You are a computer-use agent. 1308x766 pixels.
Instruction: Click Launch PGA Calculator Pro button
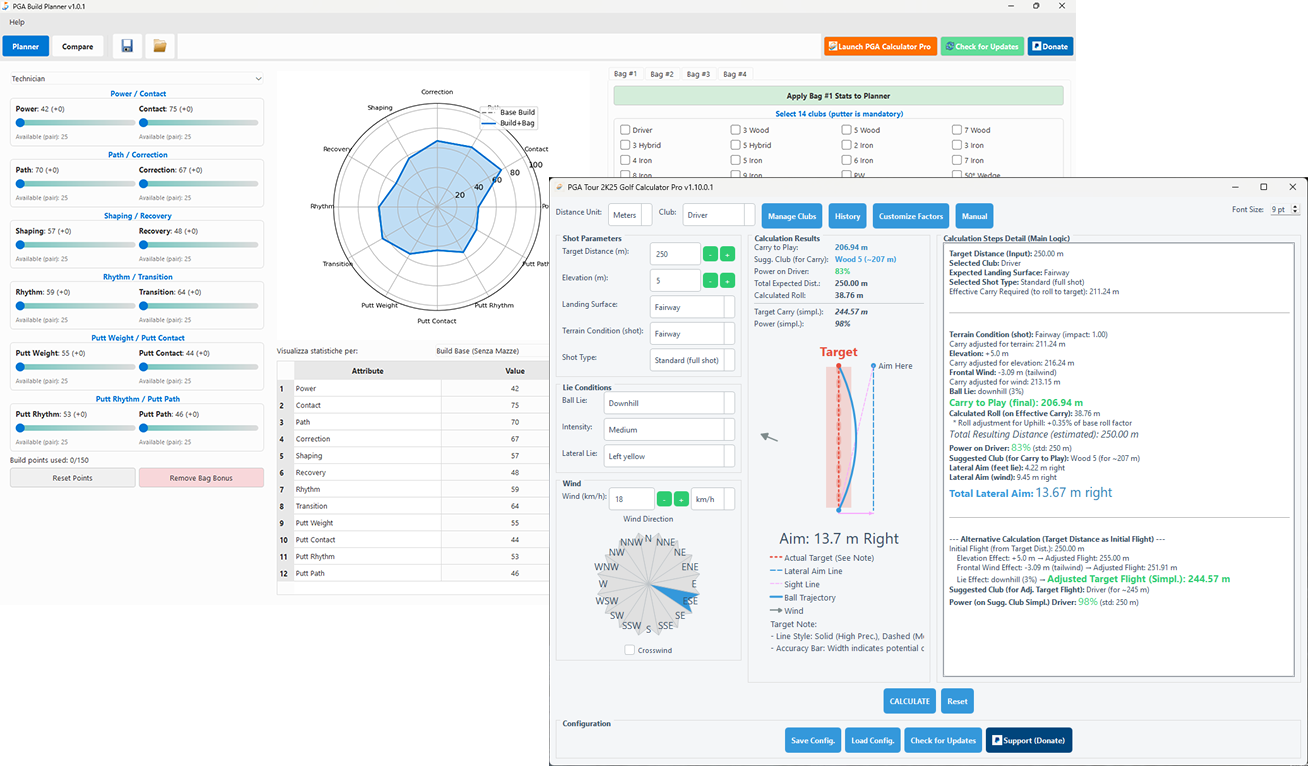(x=880, y=46)
